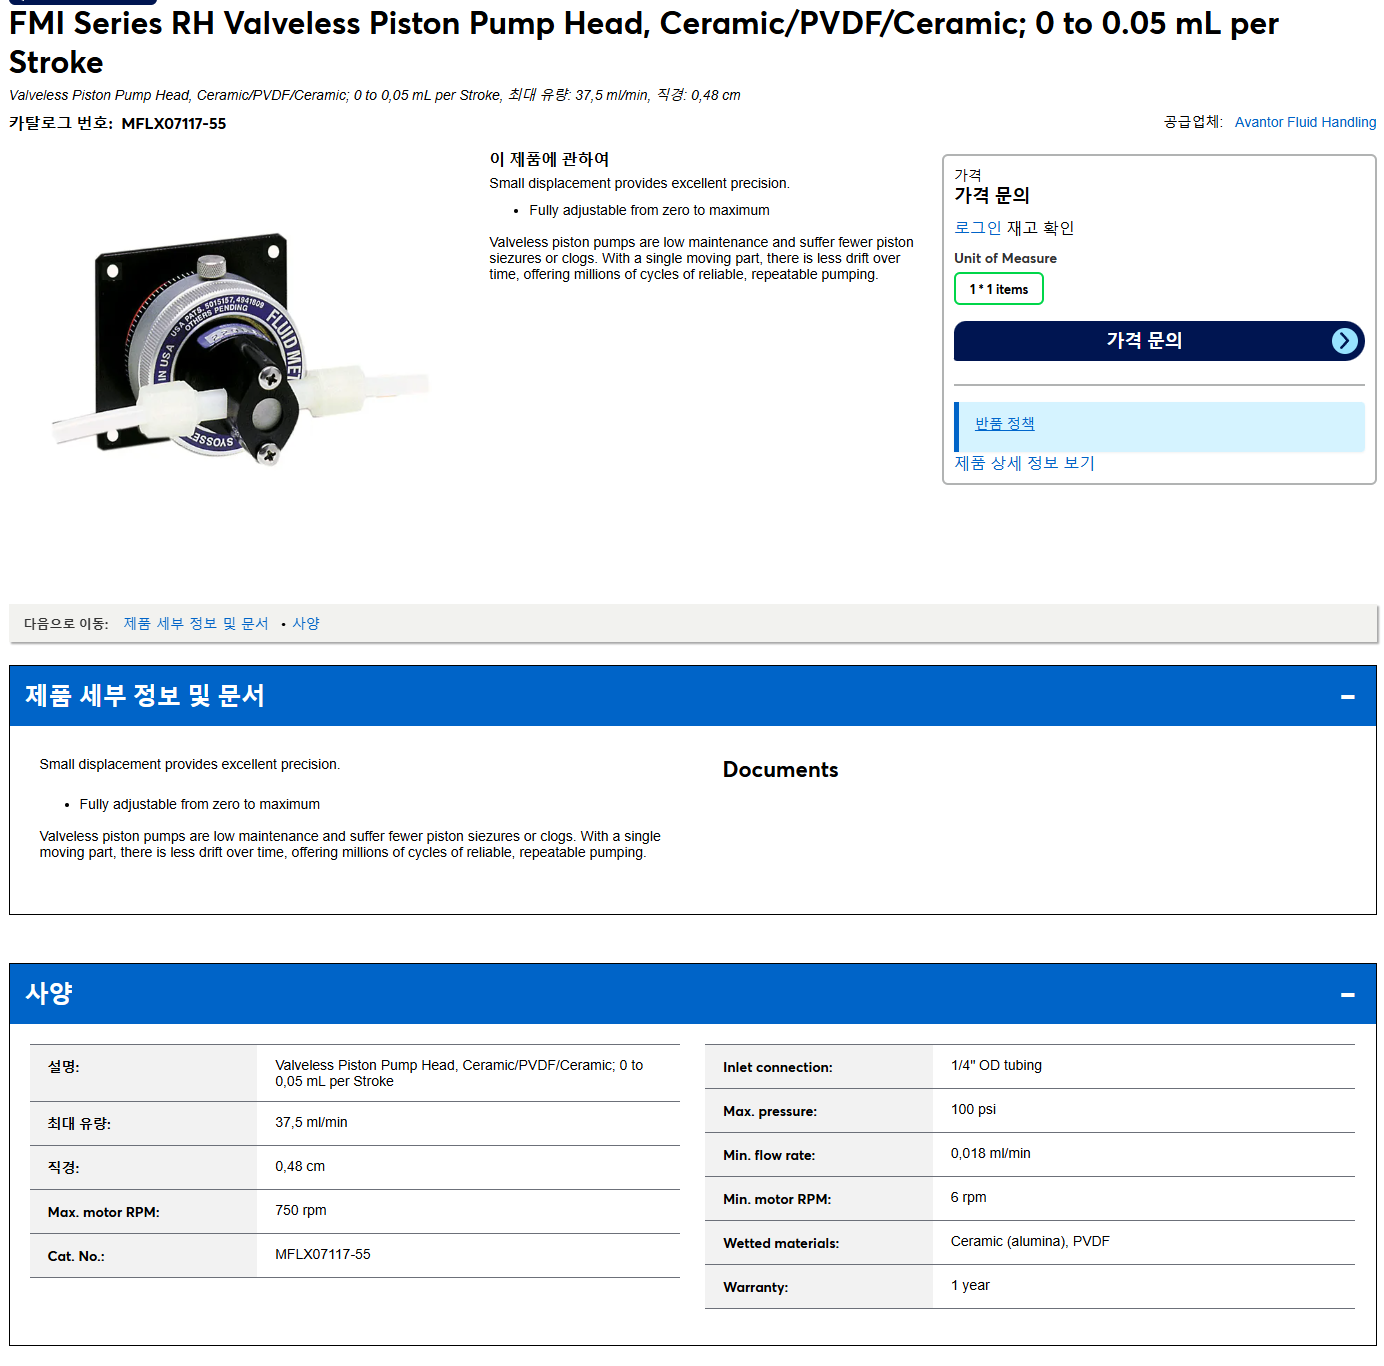The width and height of the screenshot is (1384, 1366).
Task: Collapse the 사양 section
Action: tap(1347, 994)
